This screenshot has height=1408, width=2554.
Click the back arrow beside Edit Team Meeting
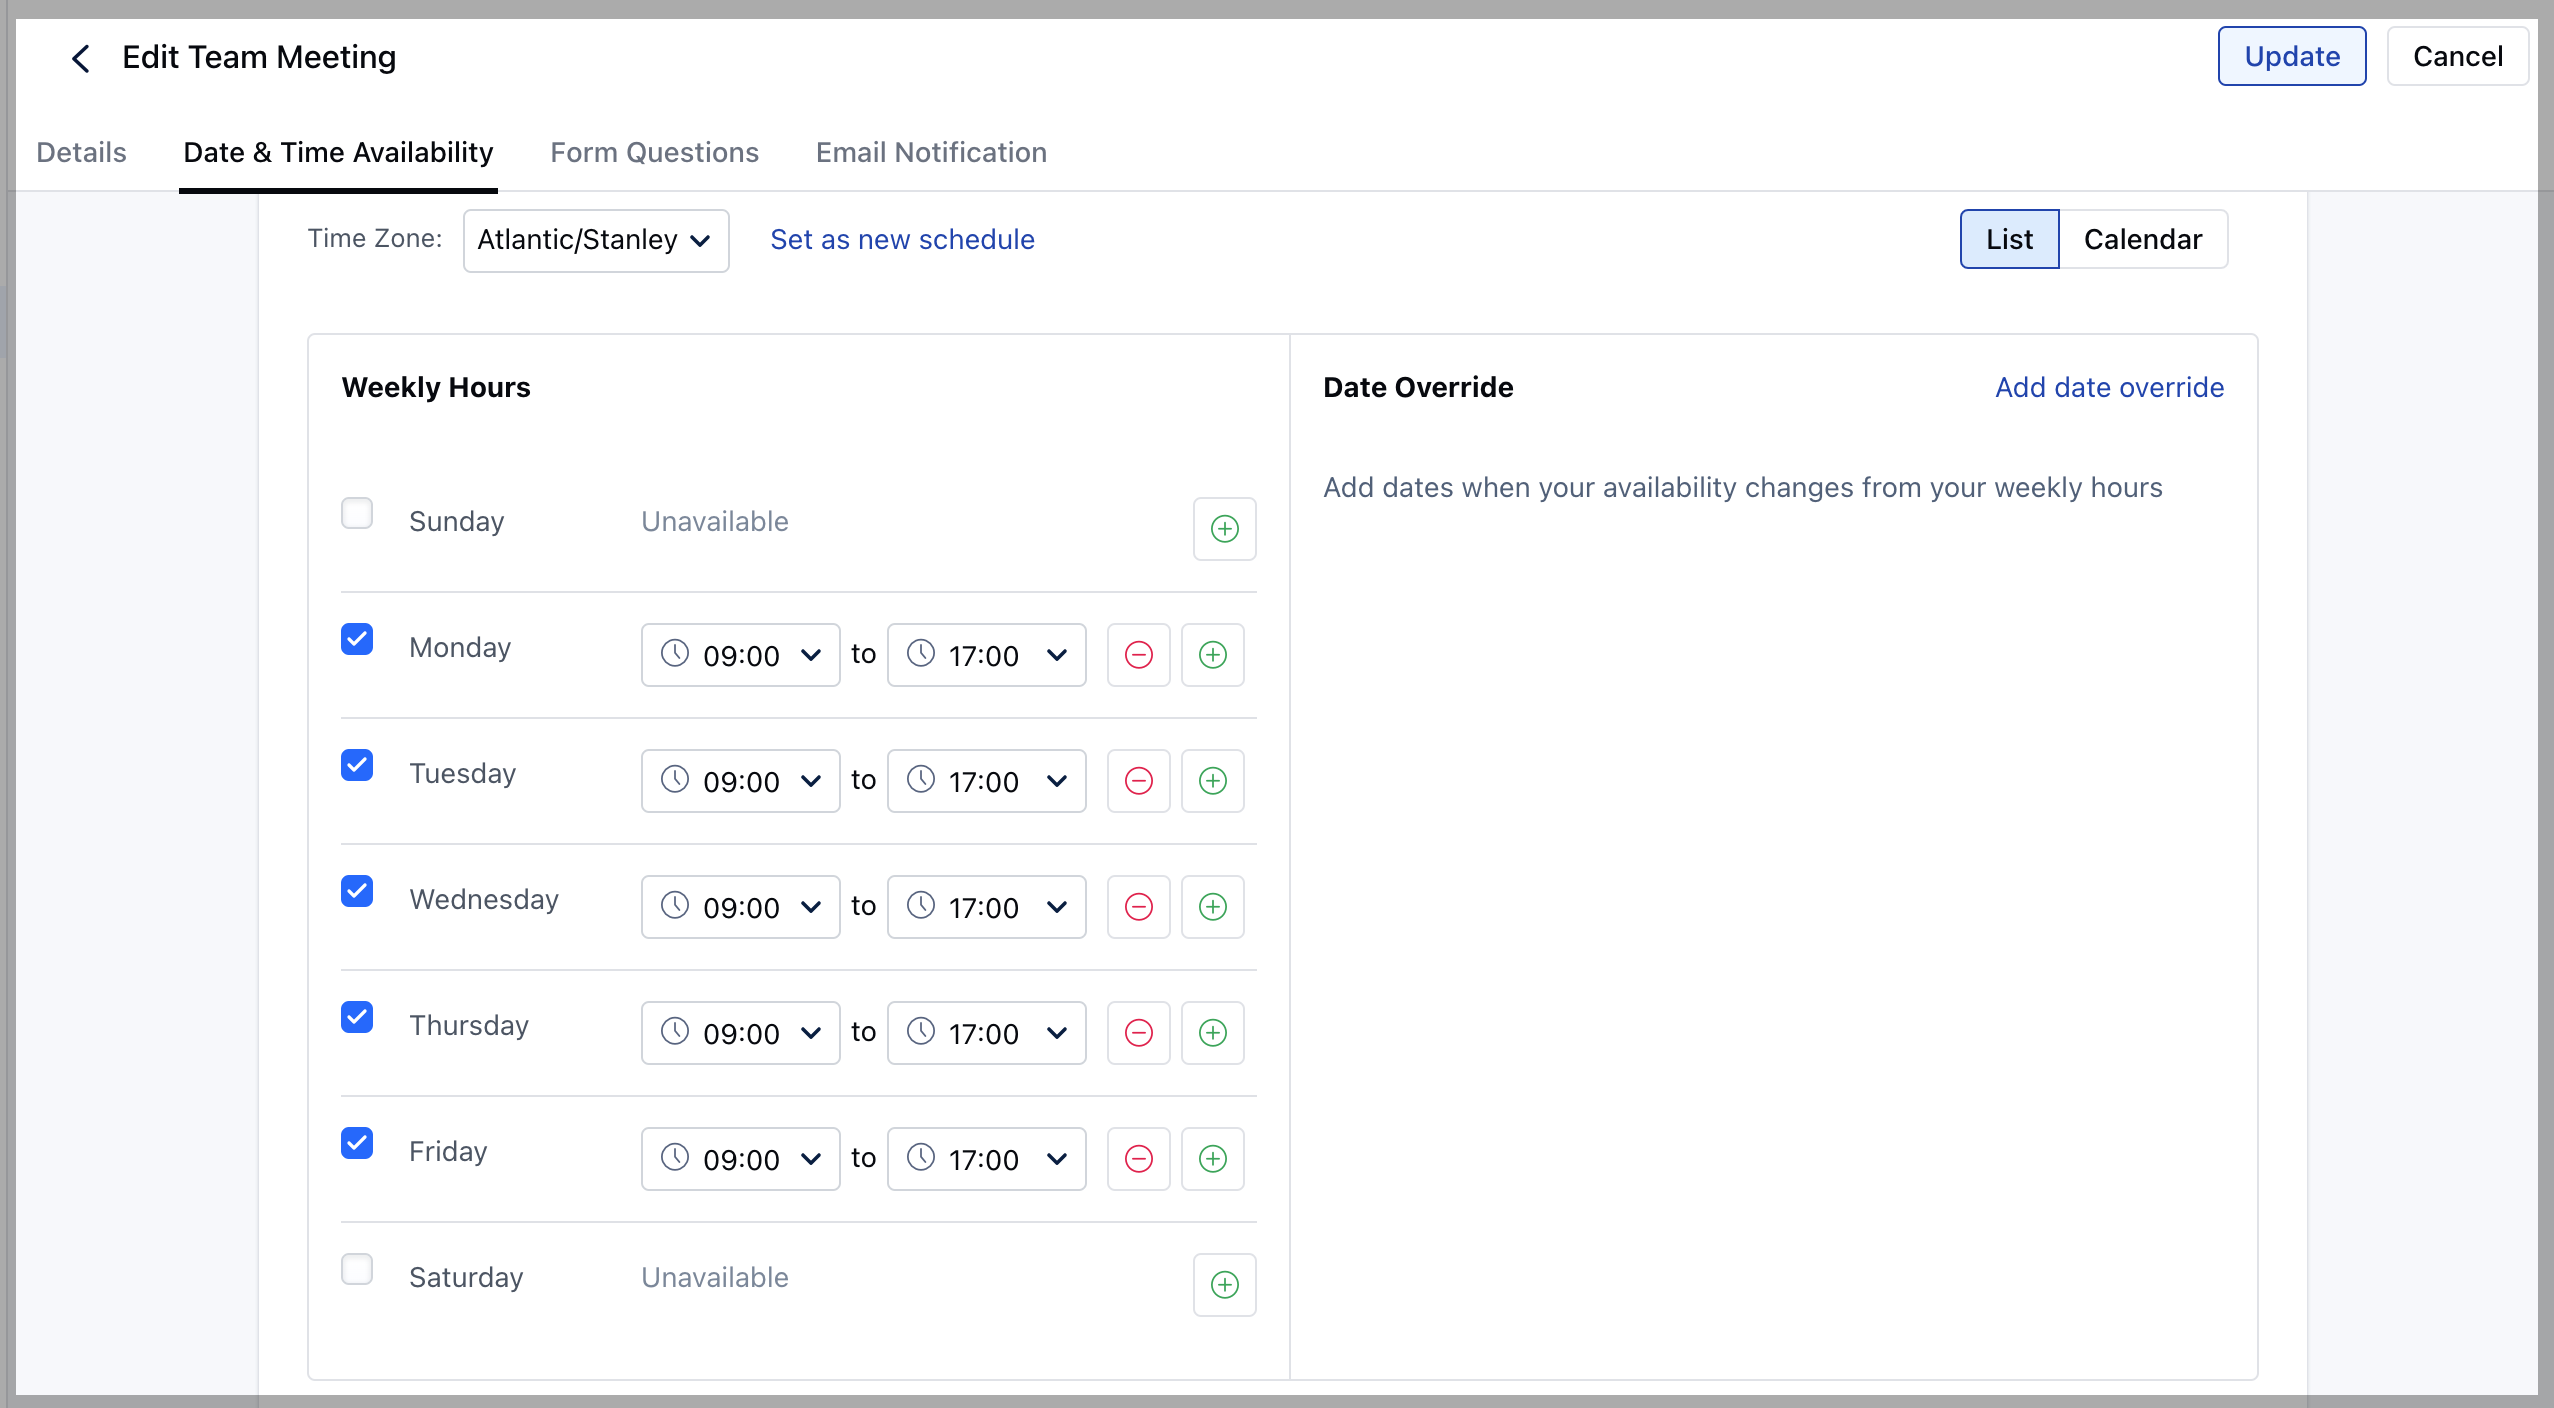(81, 58)
